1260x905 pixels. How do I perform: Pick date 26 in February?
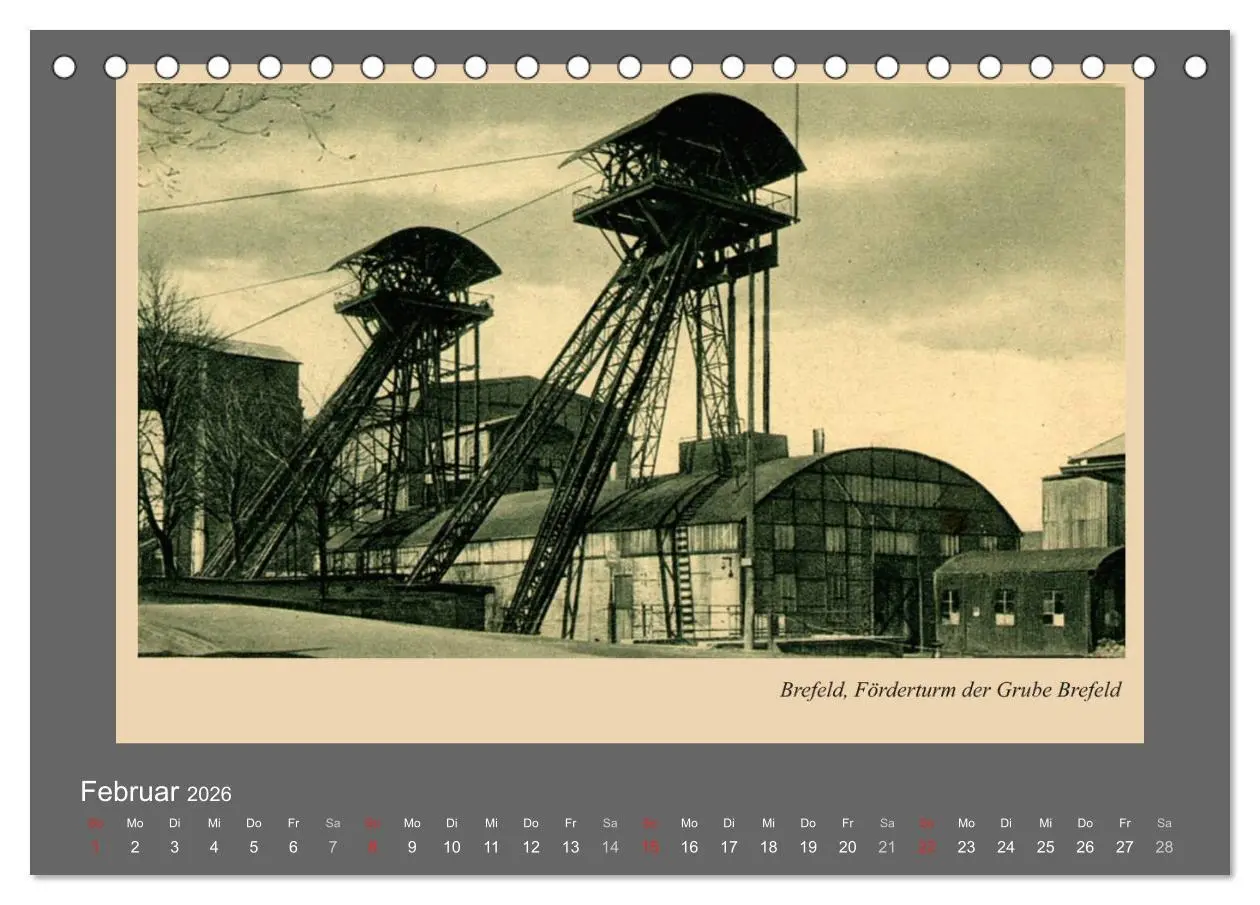[x=1085, y=847]
